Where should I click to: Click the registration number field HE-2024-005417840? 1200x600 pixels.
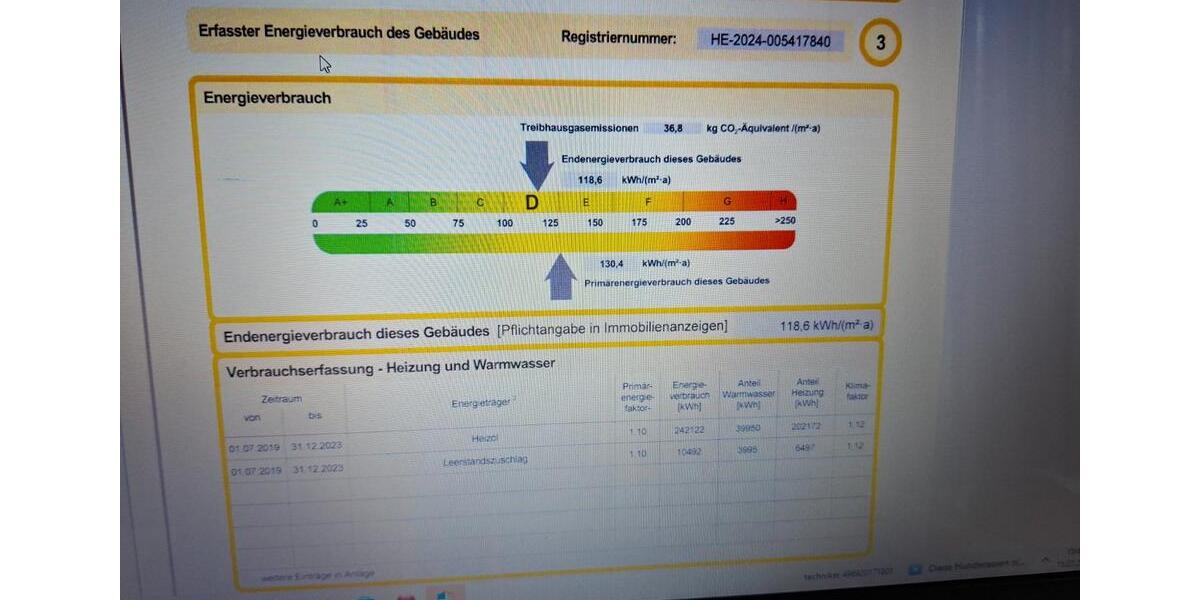pyautogui.click(x=770, y=41)
